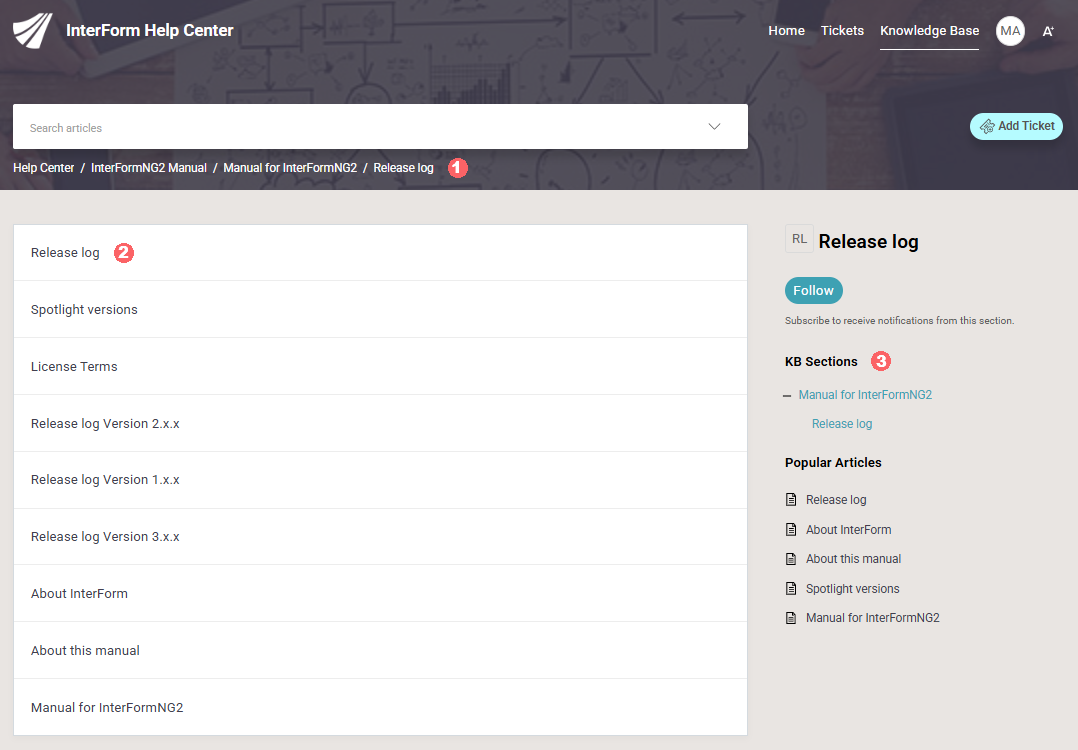Viewport: 1078px width, 750px height.
Task: Click Help Center breadcrumb link
Action: coord(43,168)
